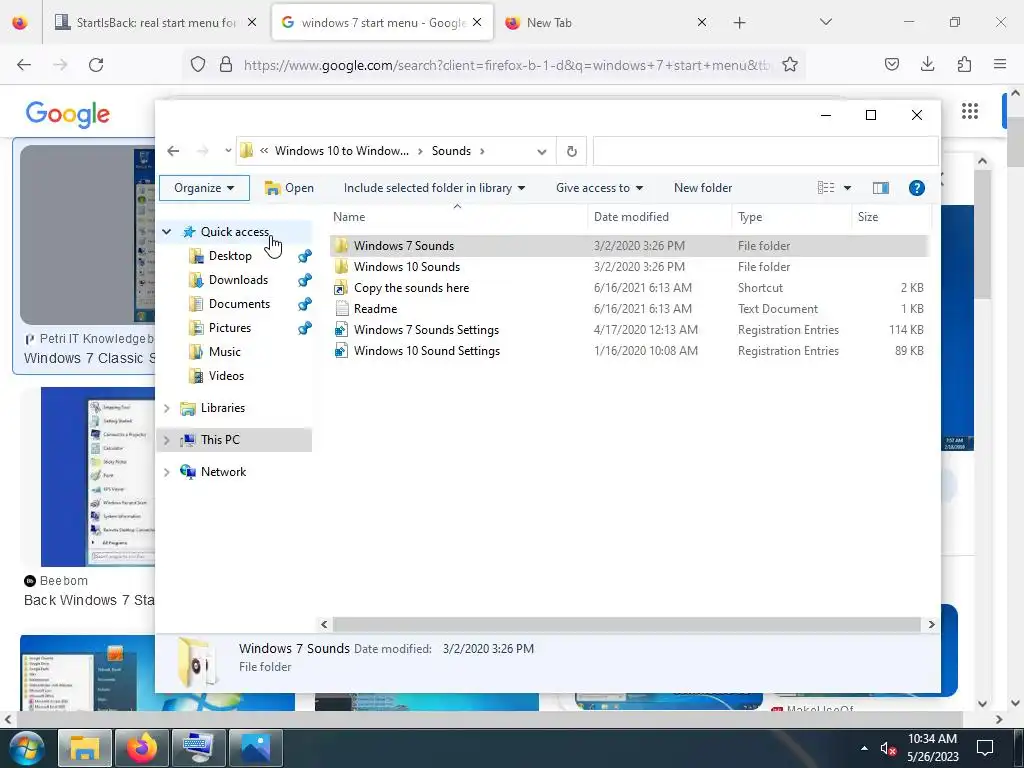Sort by Date modified column
Screen dimensions: 1024x768
click(x=660, y=217)
